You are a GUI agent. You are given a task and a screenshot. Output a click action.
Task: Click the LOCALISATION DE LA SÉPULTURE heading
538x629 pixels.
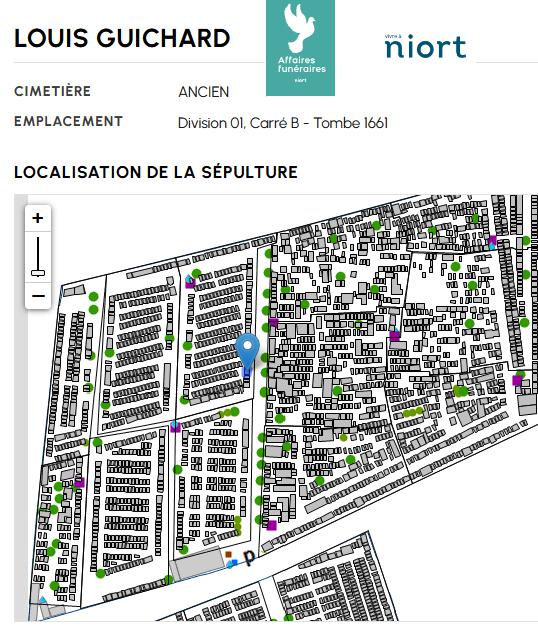pos(156,172)
